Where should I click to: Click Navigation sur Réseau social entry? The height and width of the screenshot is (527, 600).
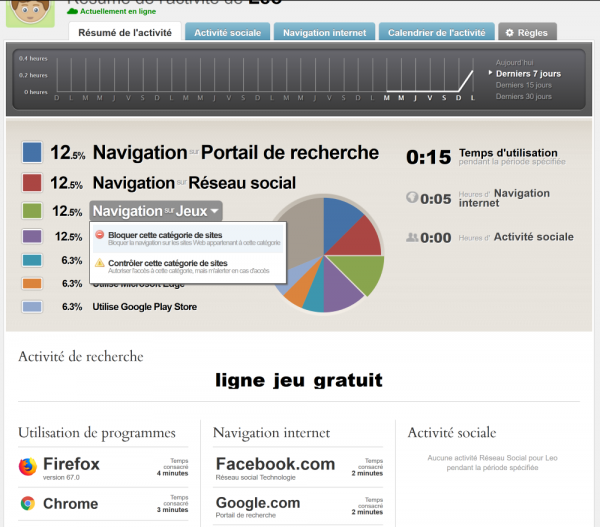click(x=194, y=183)
